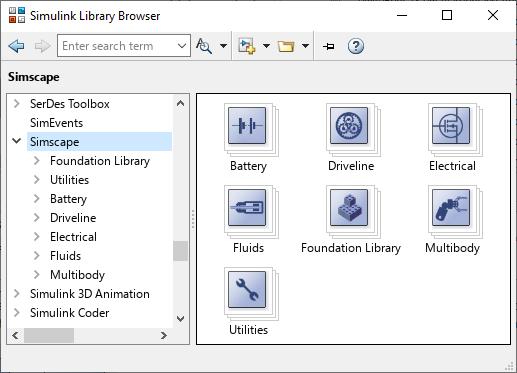Toggle the pin to keep the browser on top
This screenshot has height=373, width=517.
[x=329, y=46]
